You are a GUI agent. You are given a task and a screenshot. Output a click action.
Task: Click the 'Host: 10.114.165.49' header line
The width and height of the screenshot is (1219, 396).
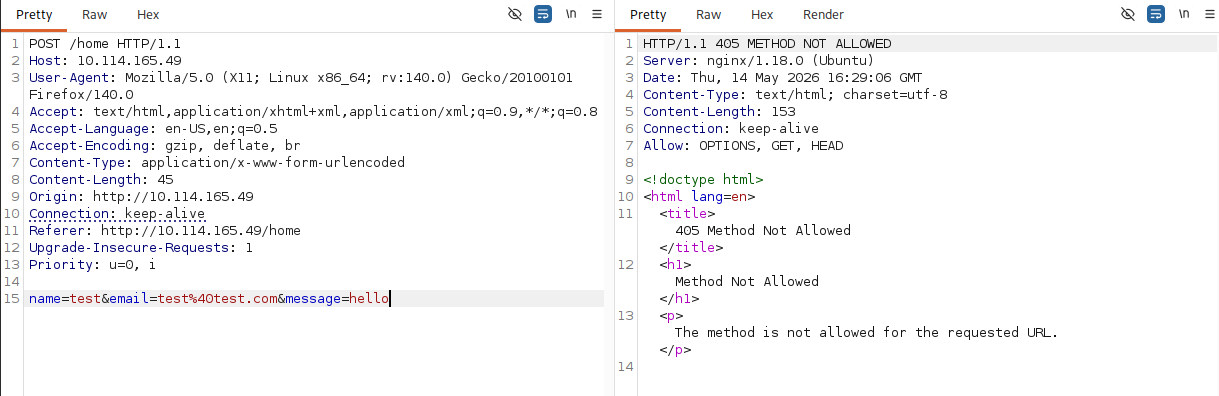pos(105,61)
